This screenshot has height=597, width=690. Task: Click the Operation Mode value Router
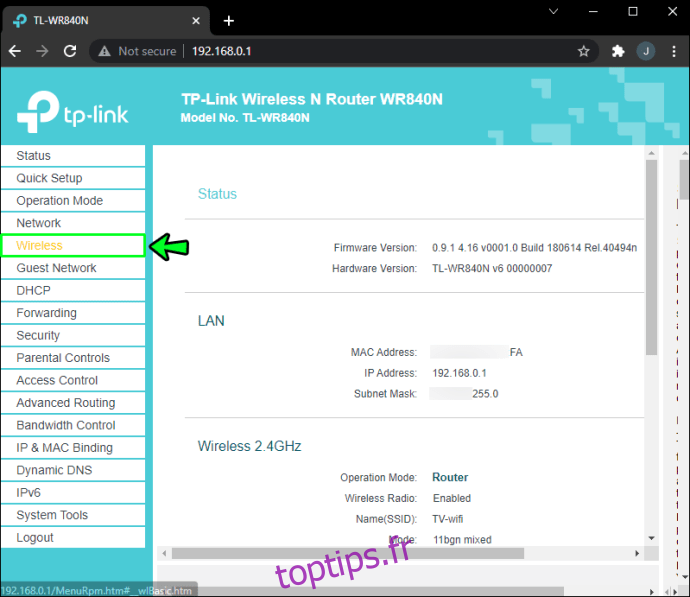pyautogui.click(x=450, y=477)
